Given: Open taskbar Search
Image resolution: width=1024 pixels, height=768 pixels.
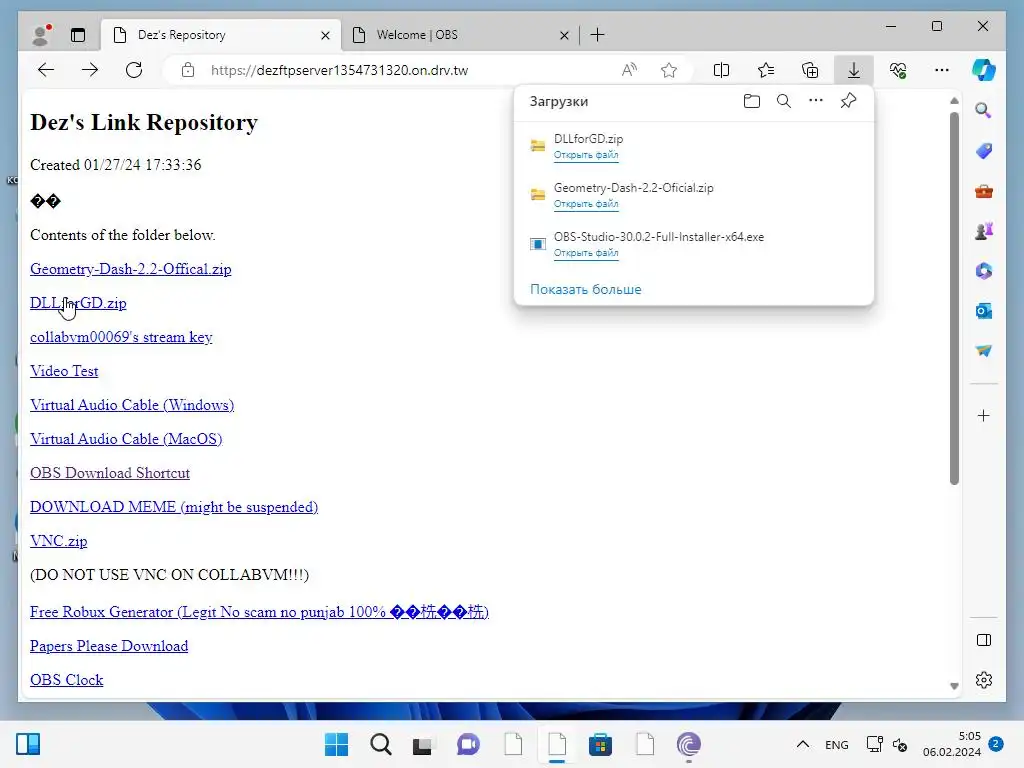Looking at the screenshot, I should 380,744.
